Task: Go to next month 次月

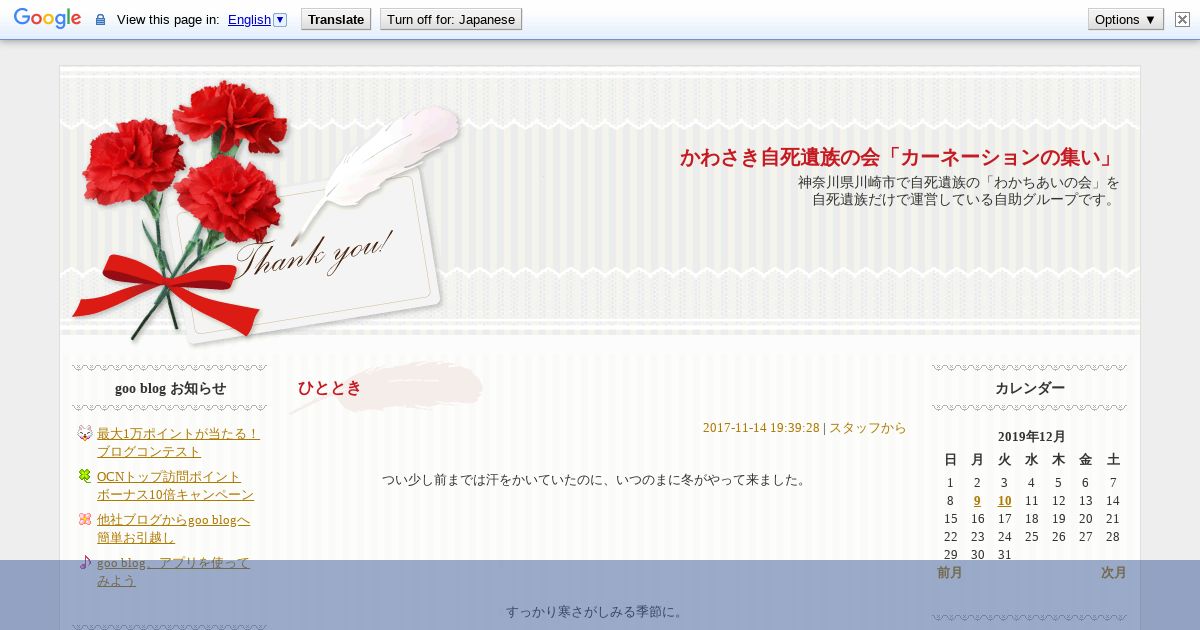Action: click(1113, 573)
